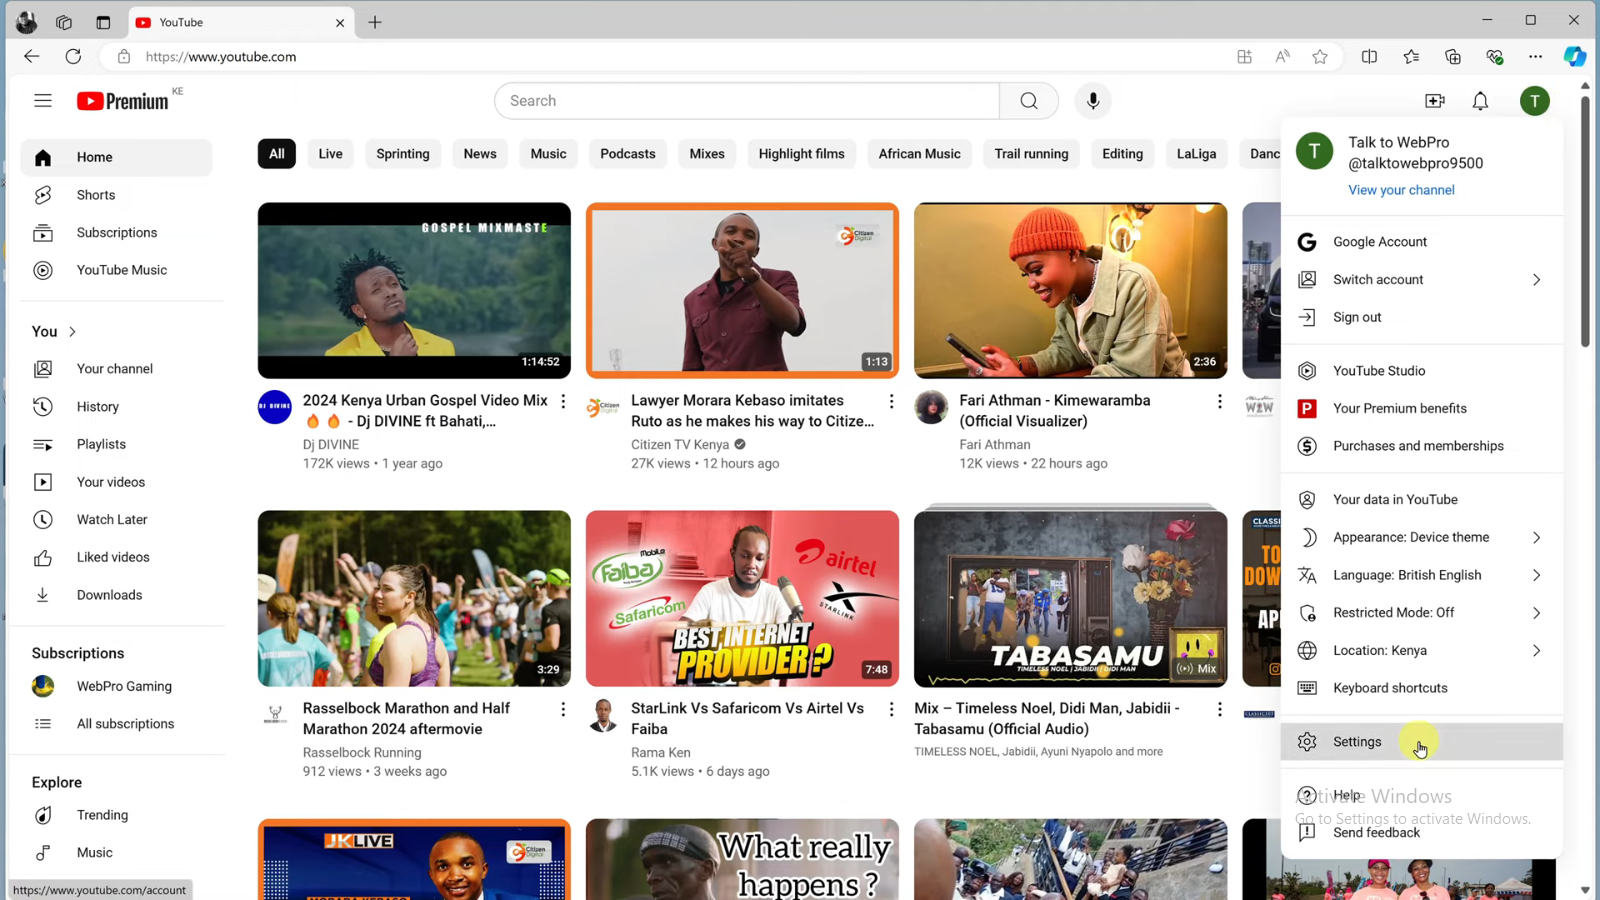This screenshot has width=1600, height=900.
Task: Start voice search with the microphone icon
Action: (x=1093, y=101)
